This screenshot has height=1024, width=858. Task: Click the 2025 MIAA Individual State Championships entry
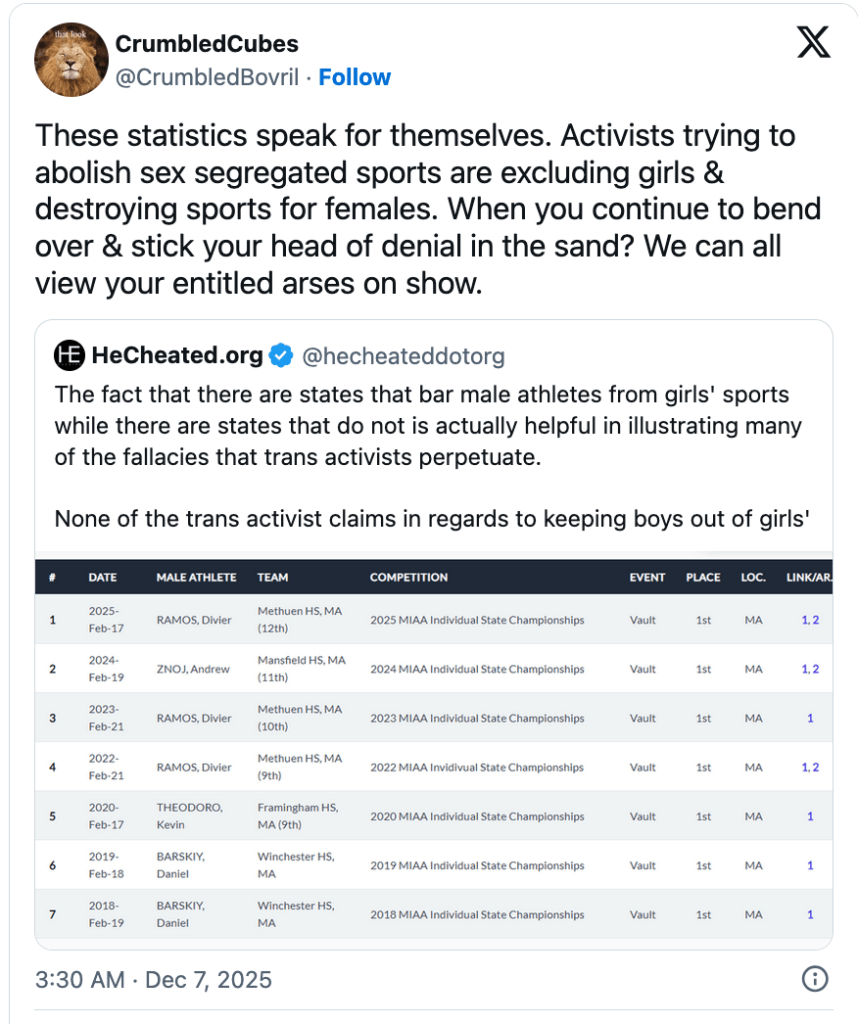[476, 620]
